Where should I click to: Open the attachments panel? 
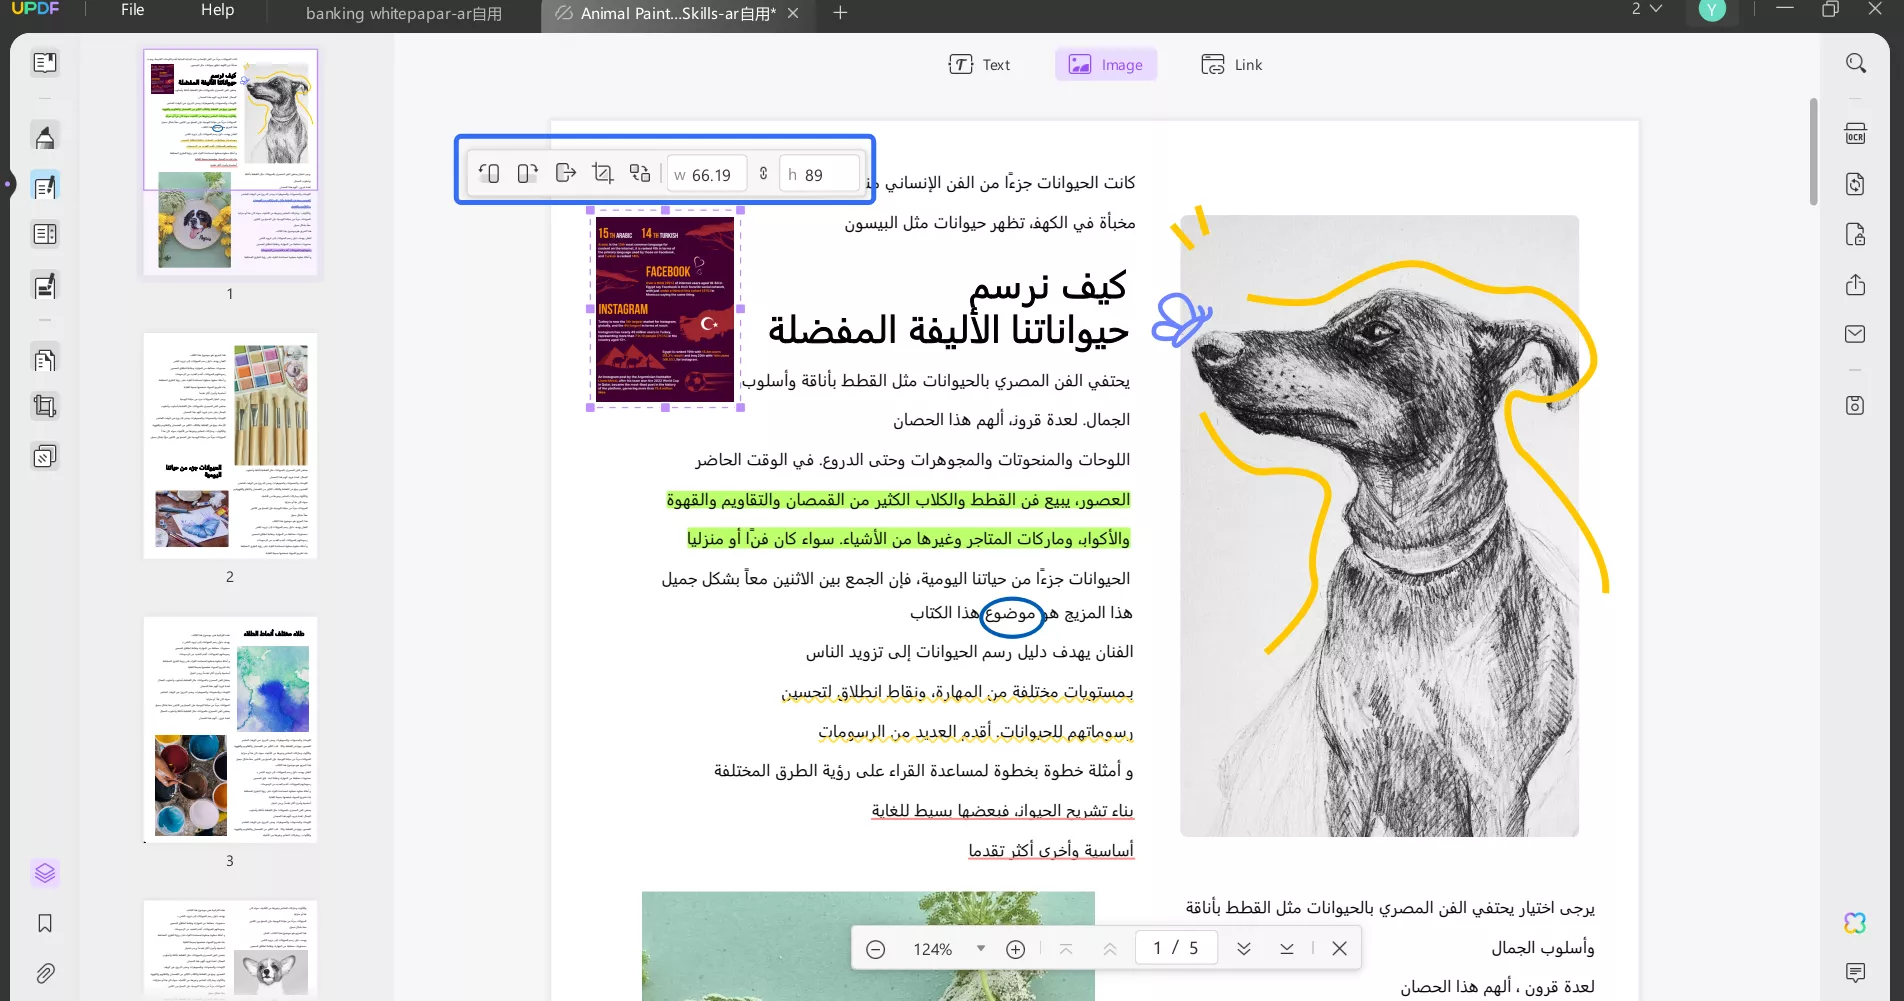coord(45,973)
